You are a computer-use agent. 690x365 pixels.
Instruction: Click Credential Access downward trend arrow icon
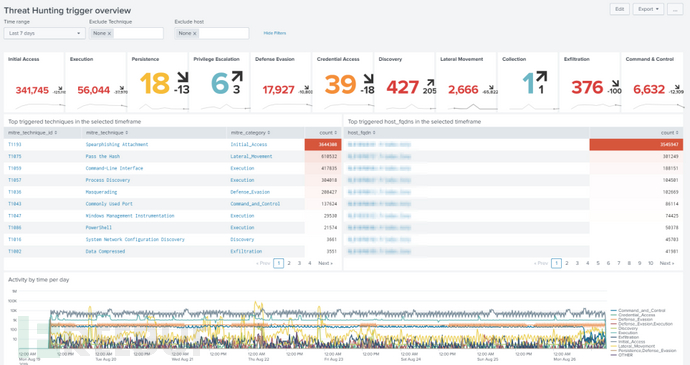click(368, 78)
